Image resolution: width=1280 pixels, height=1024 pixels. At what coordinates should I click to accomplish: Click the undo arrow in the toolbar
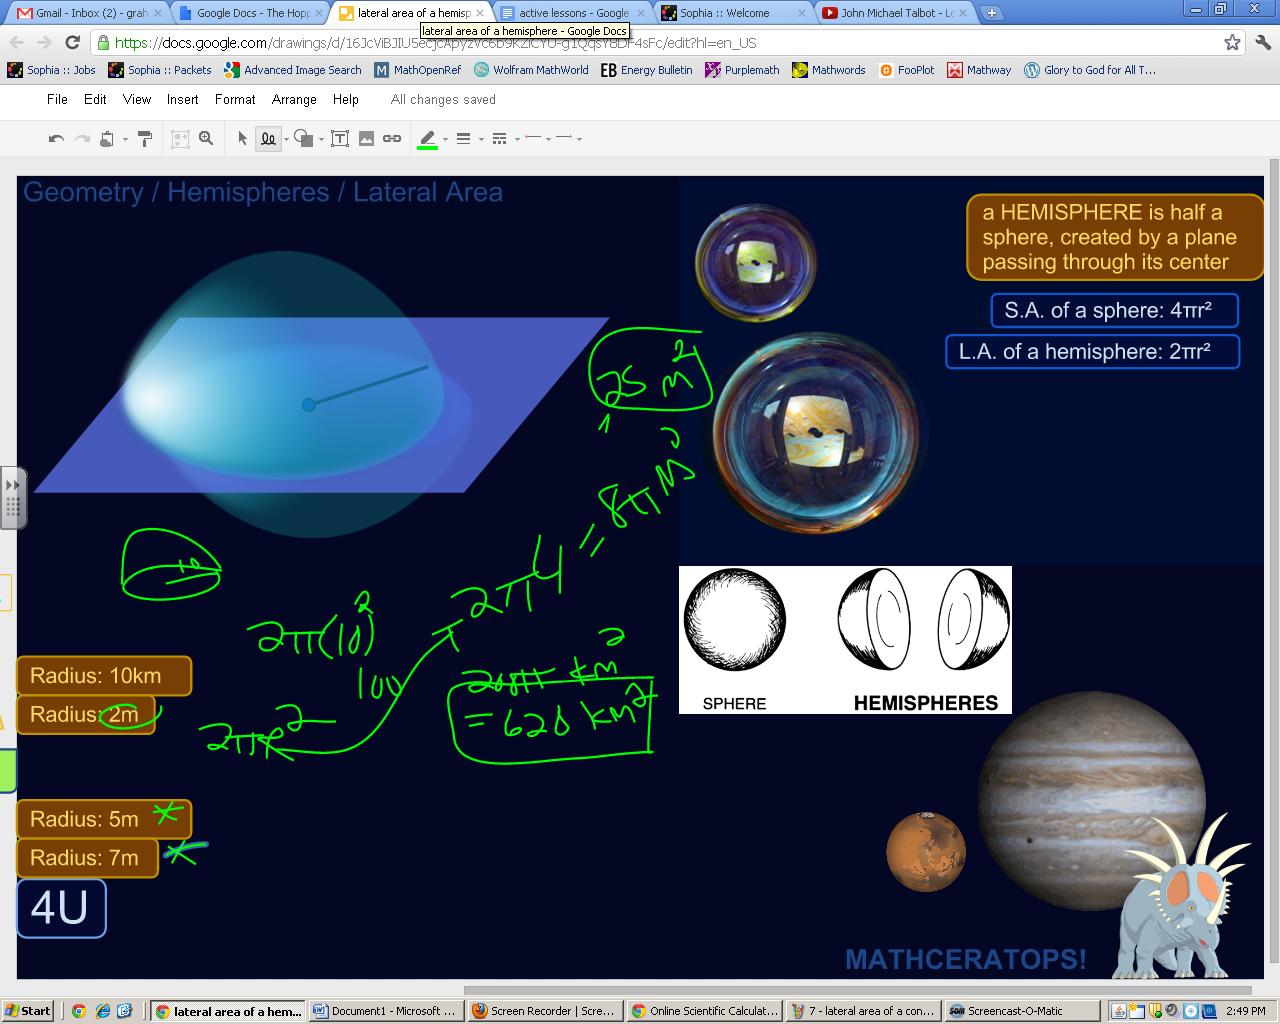(x=55, y=138)
